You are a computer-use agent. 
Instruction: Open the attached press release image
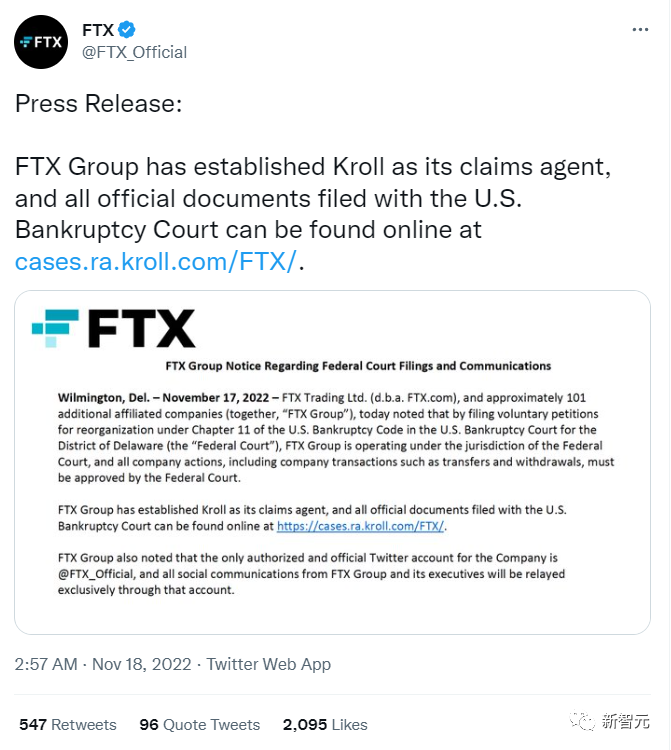click(332, 462)
